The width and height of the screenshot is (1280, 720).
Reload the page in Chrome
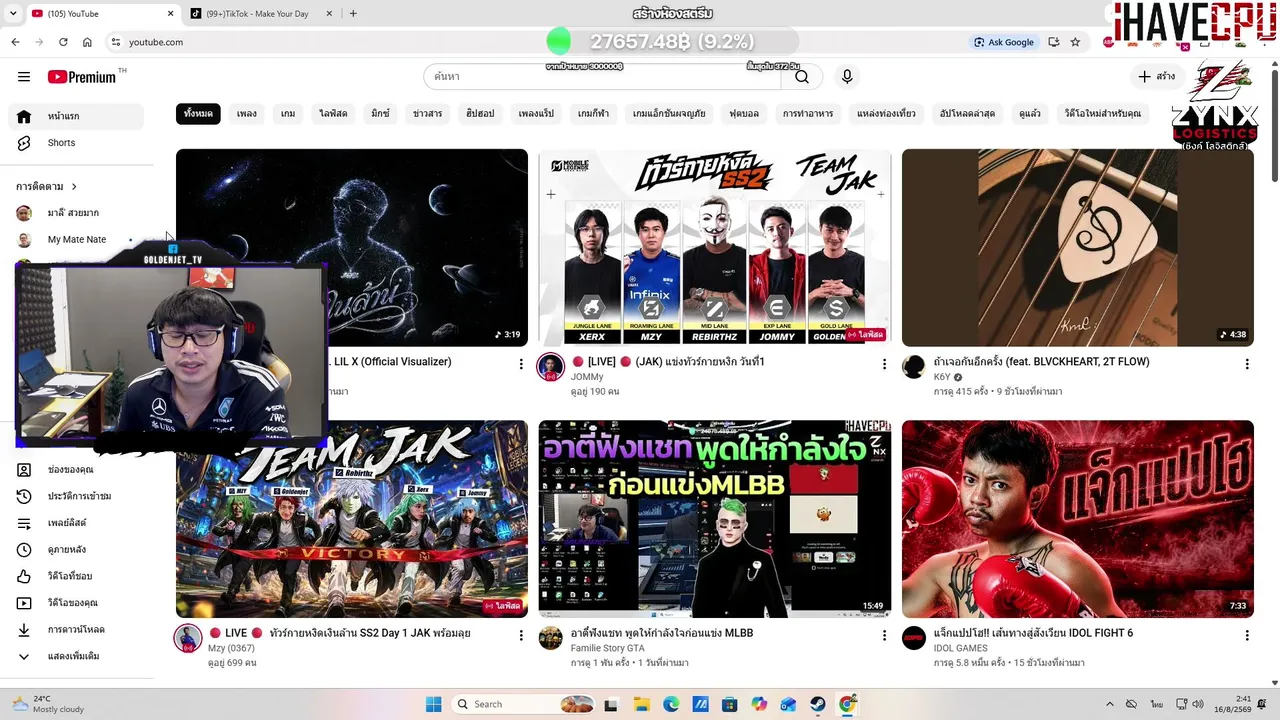63,42
